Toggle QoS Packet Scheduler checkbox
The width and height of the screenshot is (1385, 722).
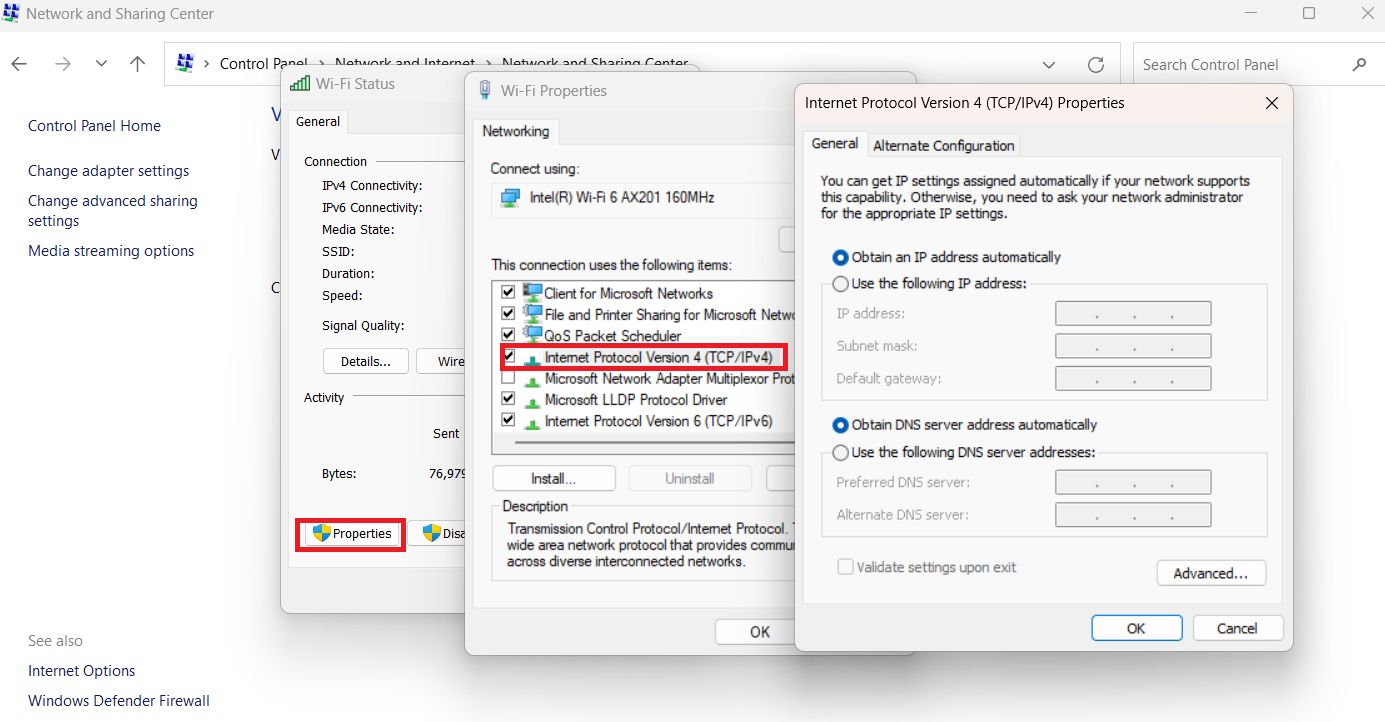click(x=508, y=335)
